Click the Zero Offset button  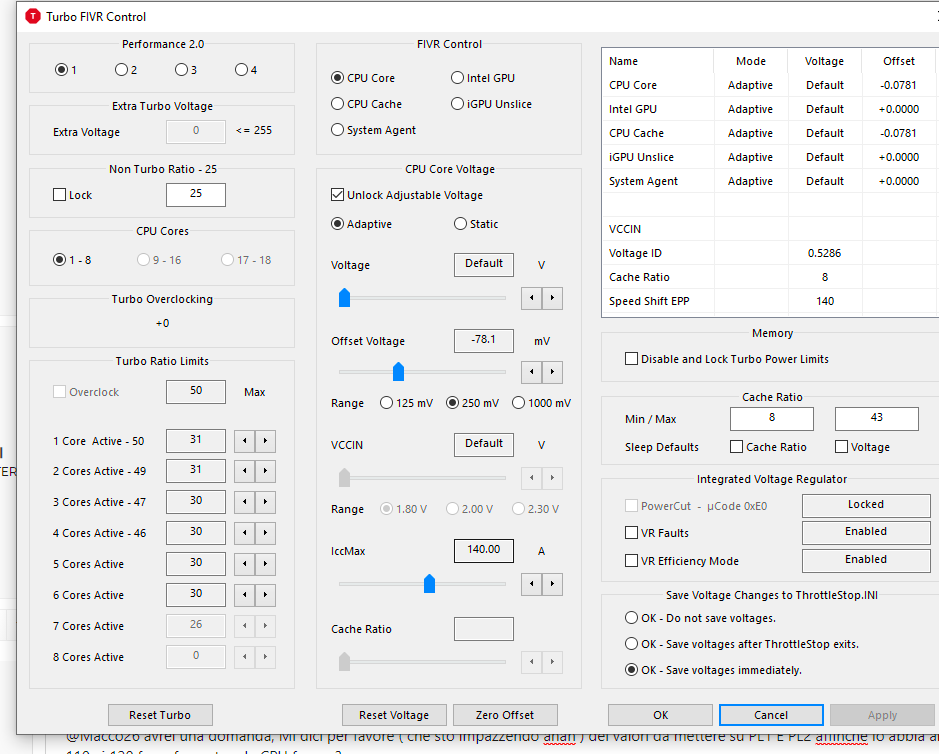point(505,715)
